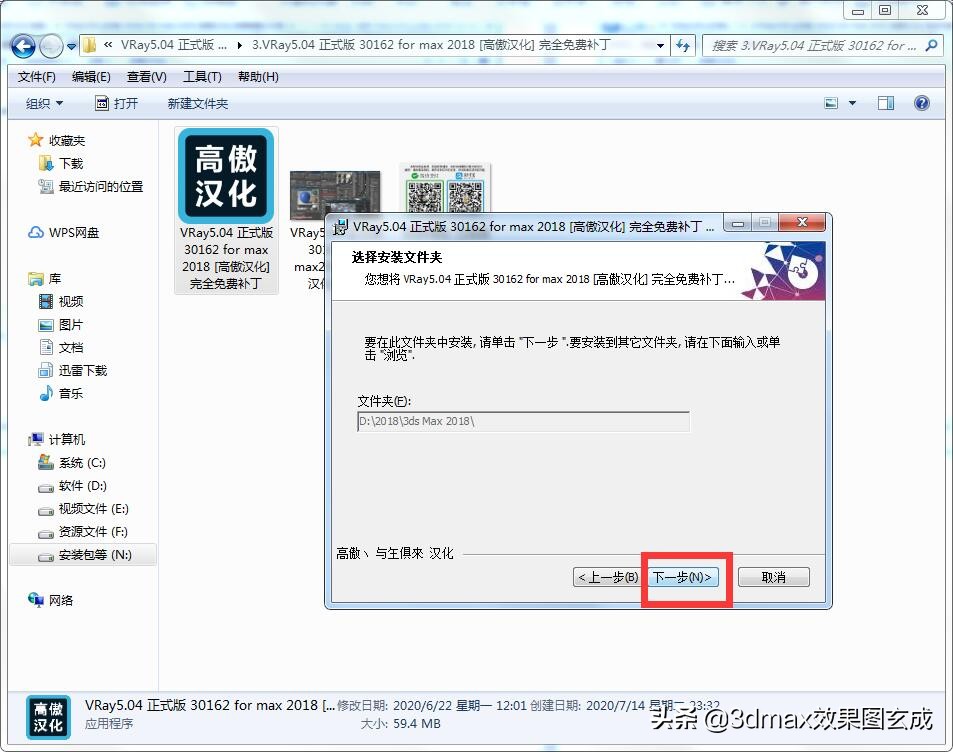953x752 pixels.
Task: Click the folder icon in address bar
Action: tap(89, 46)
